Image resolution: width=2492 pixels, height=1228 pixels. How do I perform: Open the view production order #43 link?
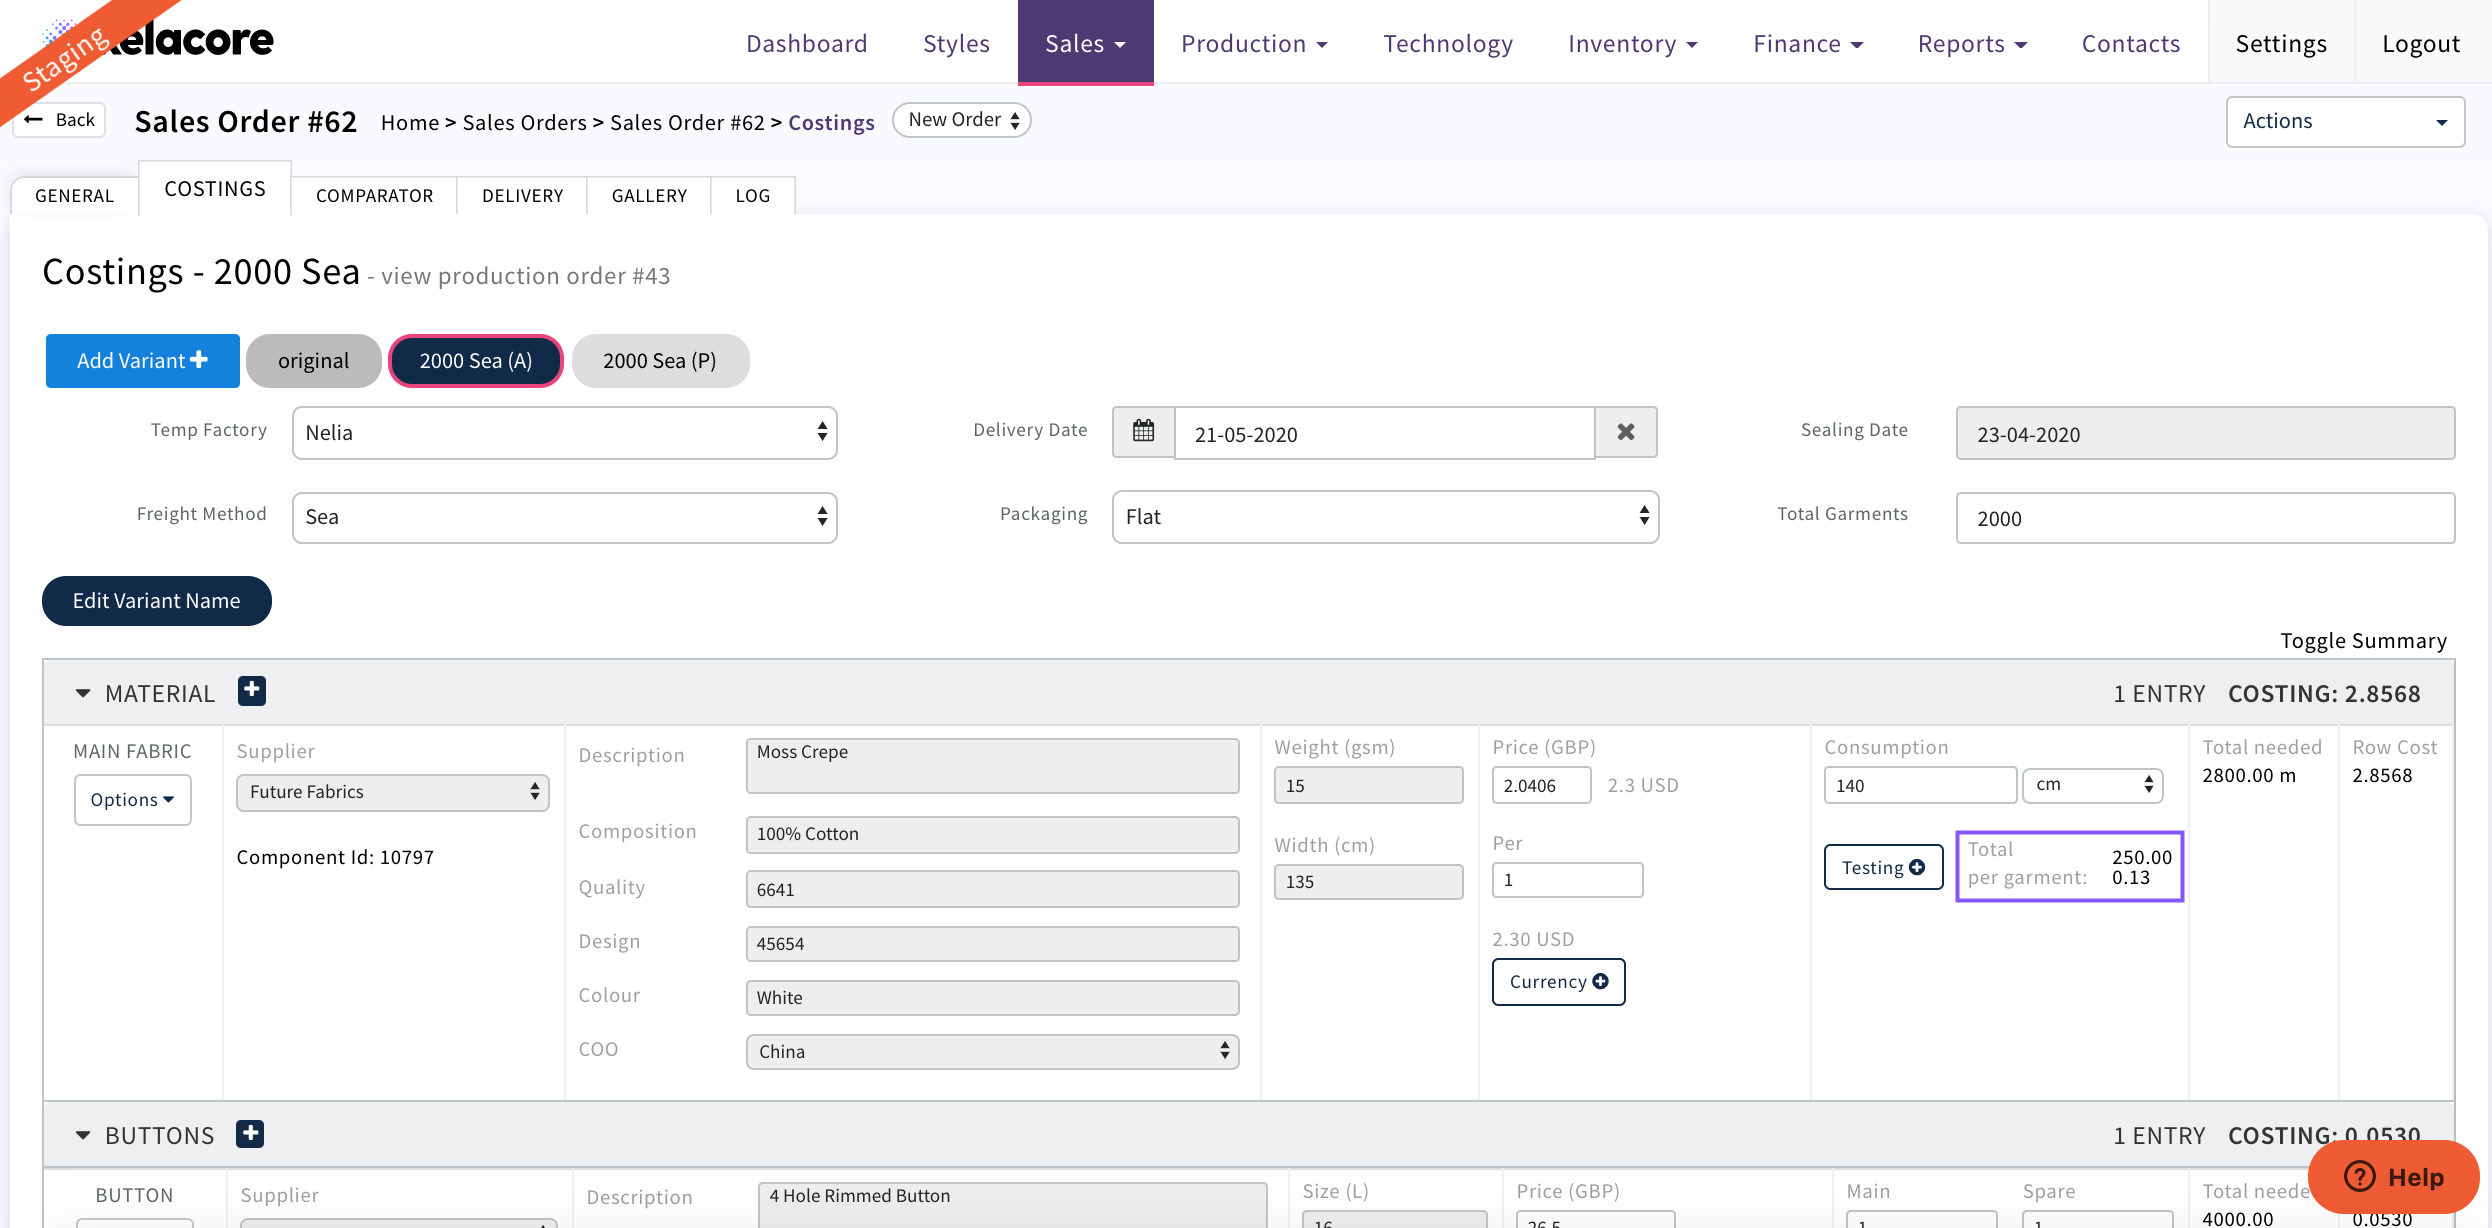pos(526,277)
